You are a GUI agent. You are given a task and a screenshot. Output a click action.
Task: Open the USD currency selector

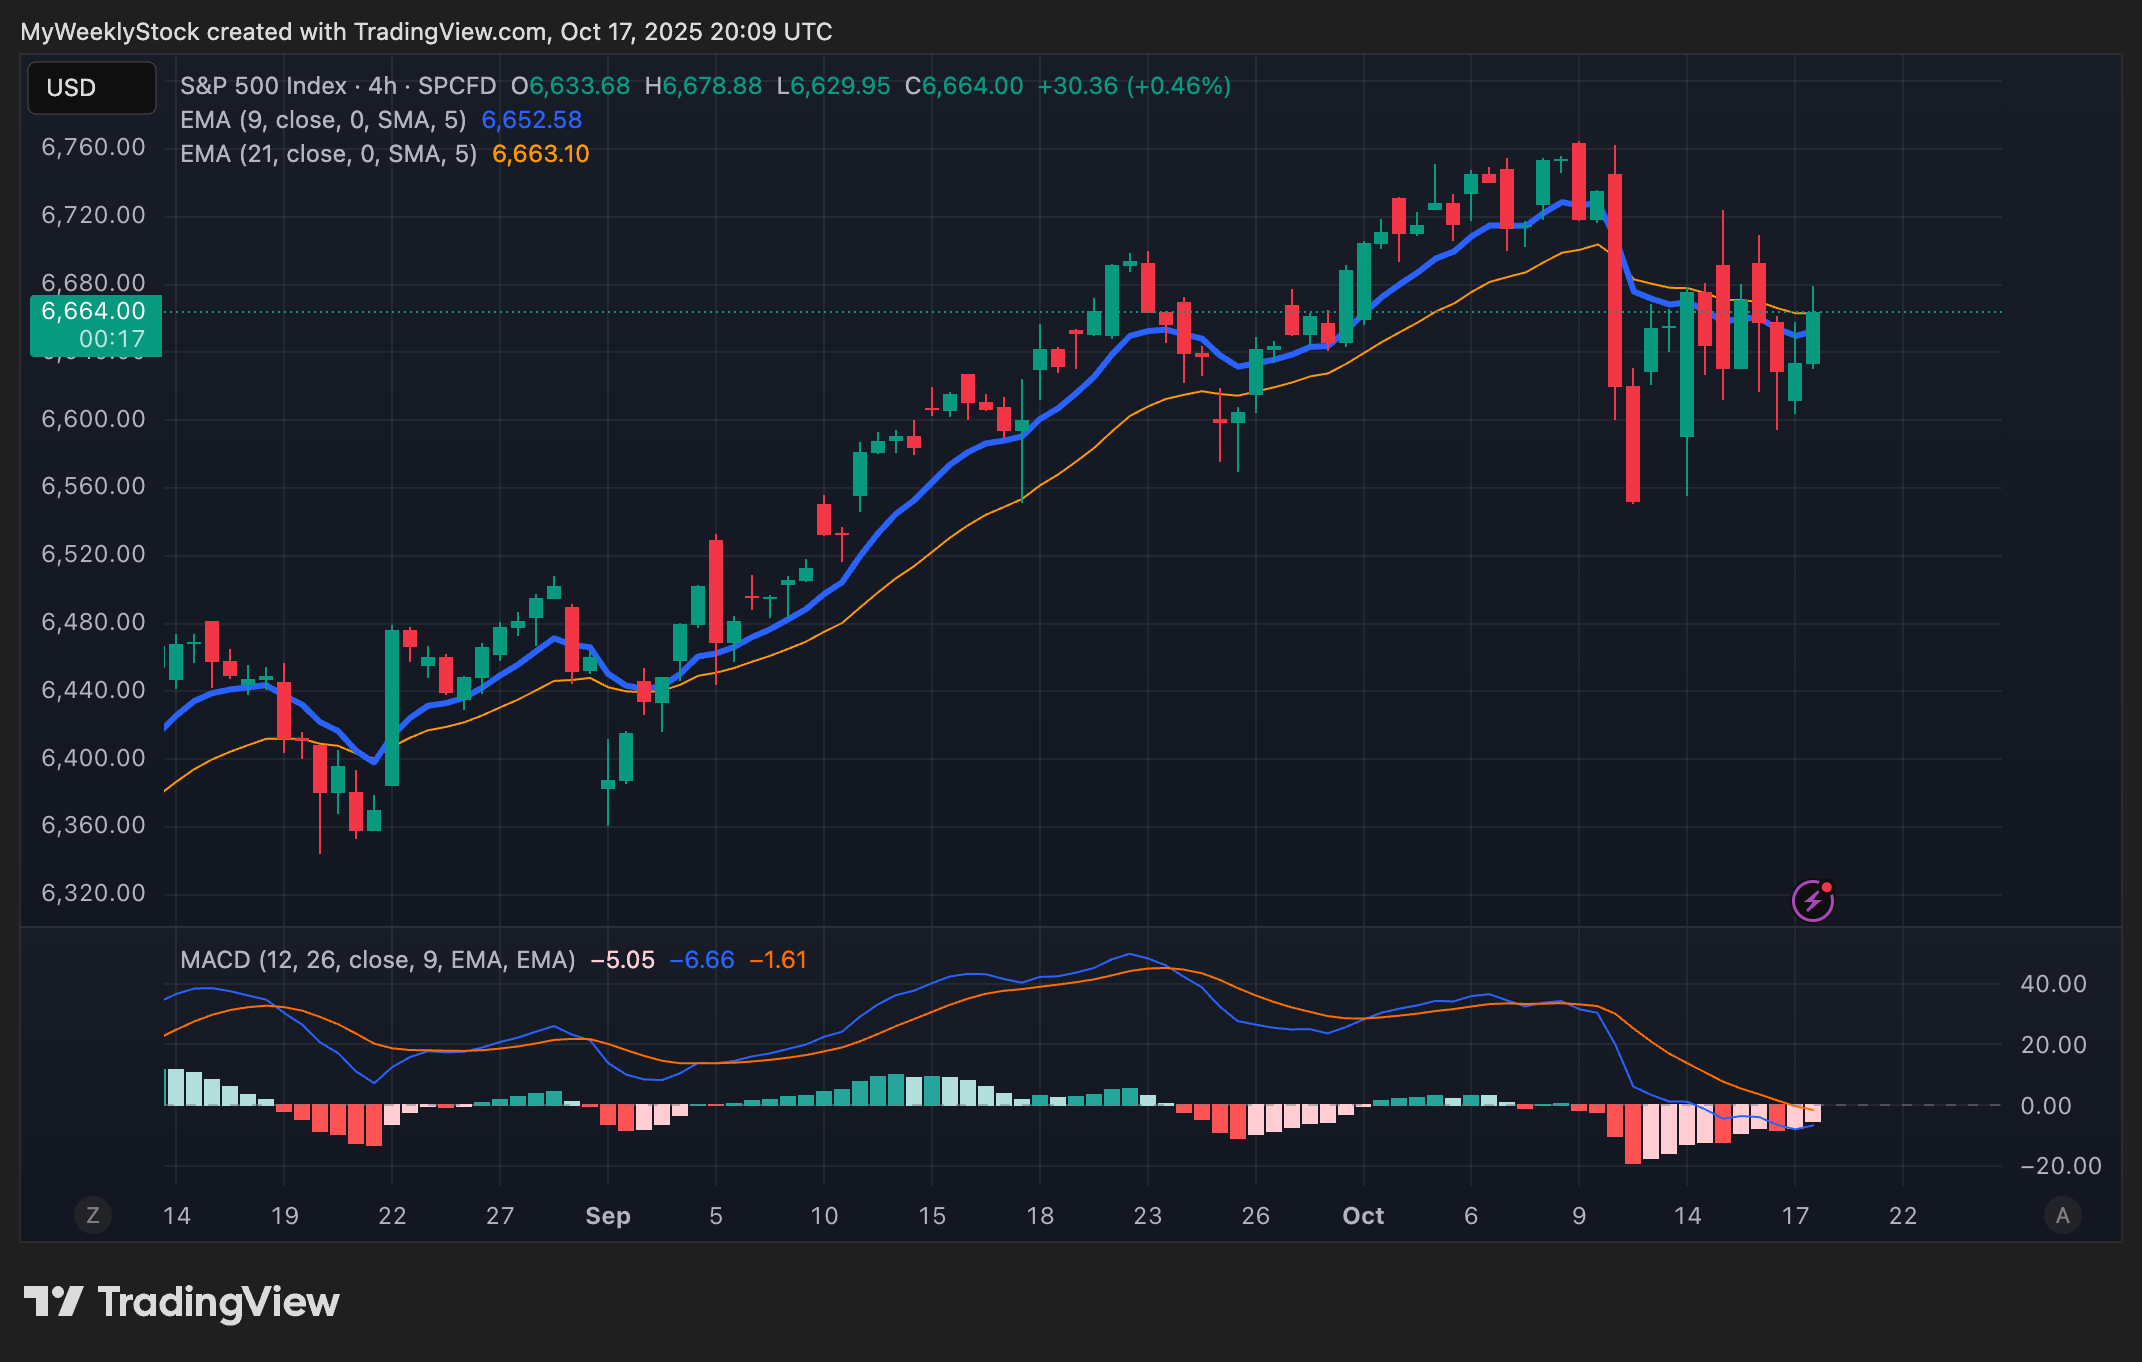click(x=91, y=88)
